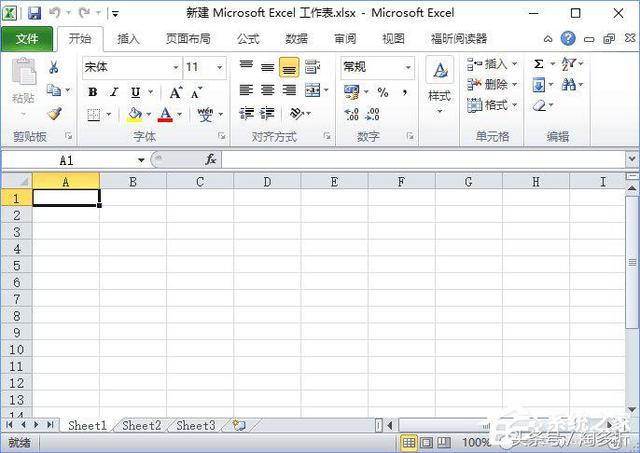Viewport: 640px width, 453px height.
Task: Open the font name dropdown
Action: point(175,67)
